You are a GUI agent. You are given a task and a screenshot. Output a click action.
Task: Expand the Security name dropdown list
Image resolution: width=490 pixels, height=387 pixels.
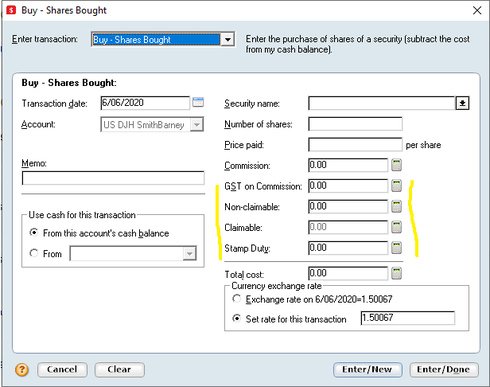pyautogui.click(x=462, y=103)
